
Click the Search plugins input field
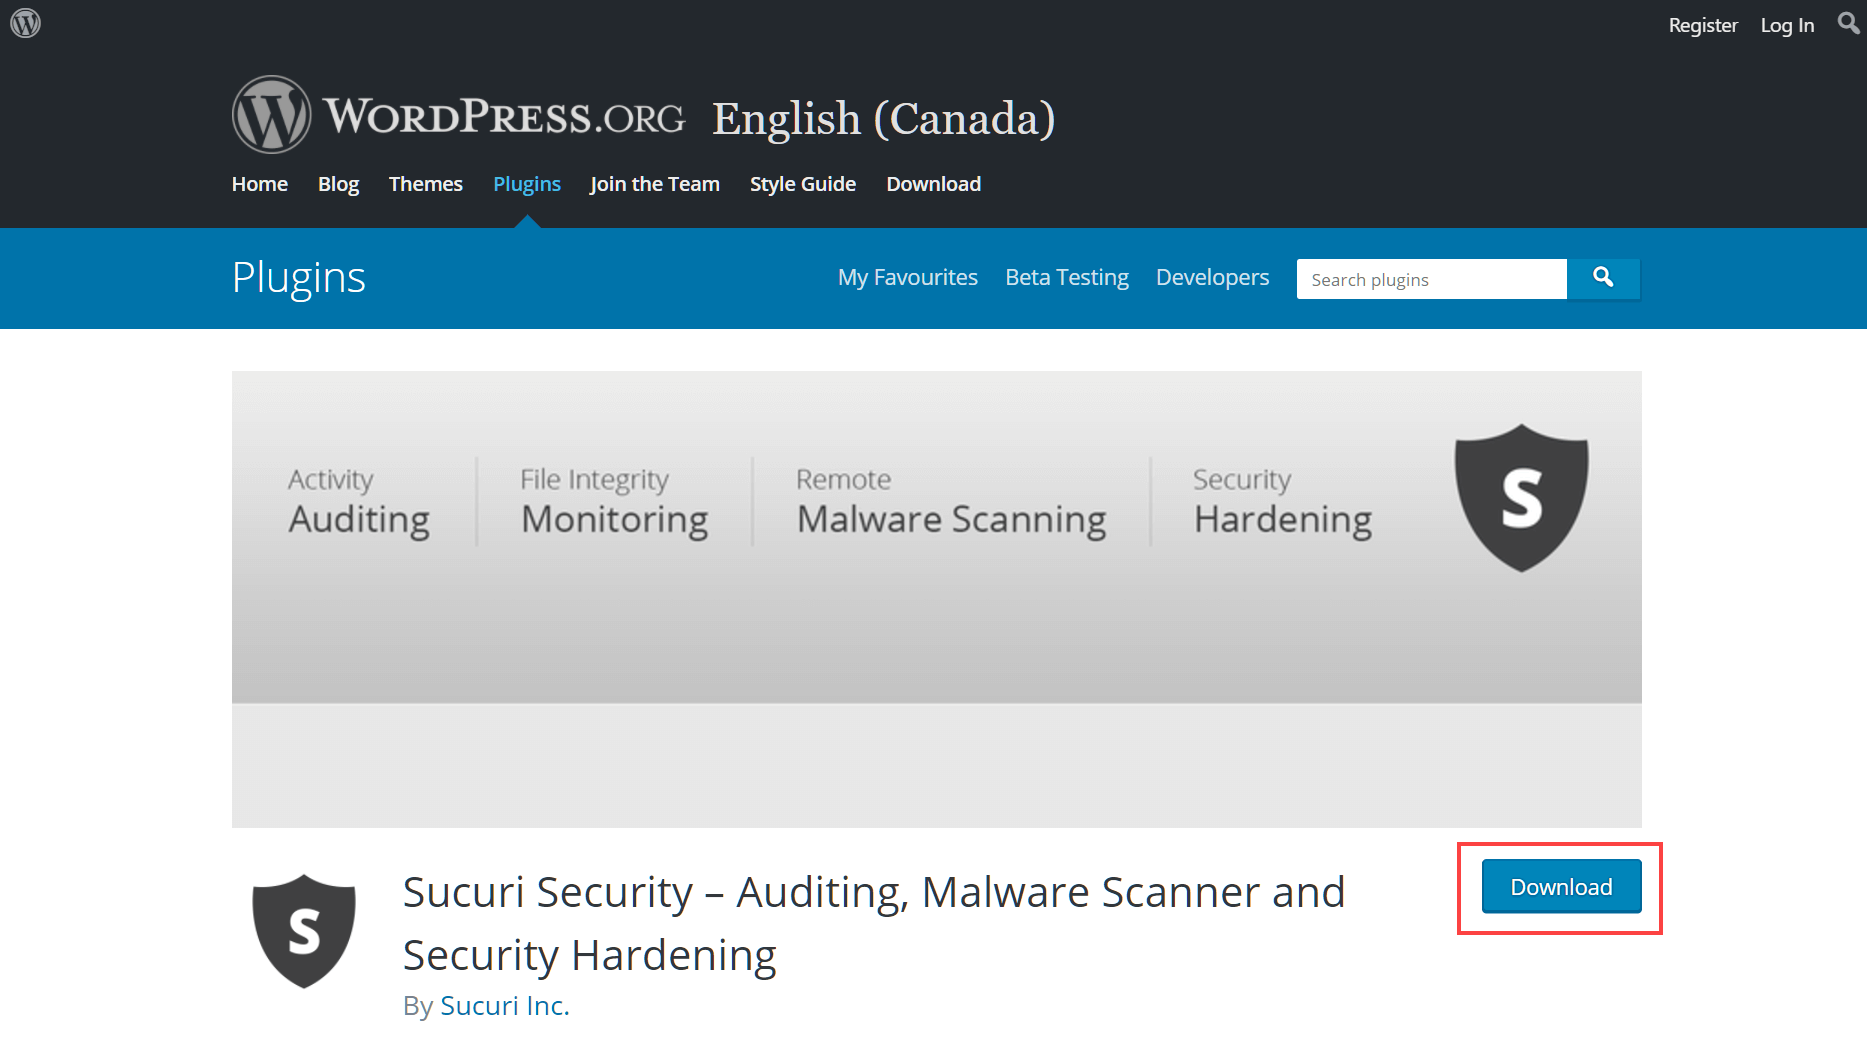click(1432, 279)
